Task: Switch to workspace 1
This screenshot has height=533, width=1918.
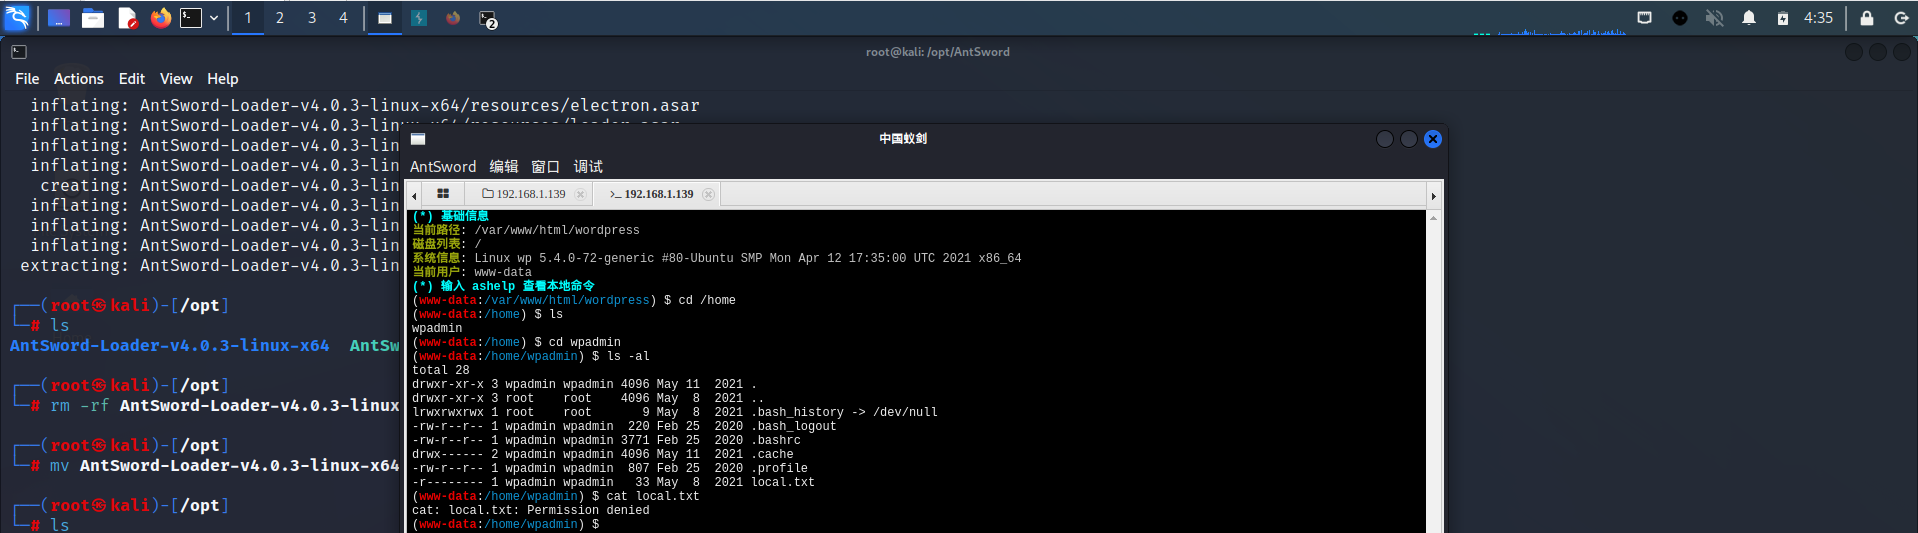Action: (248, 18)
